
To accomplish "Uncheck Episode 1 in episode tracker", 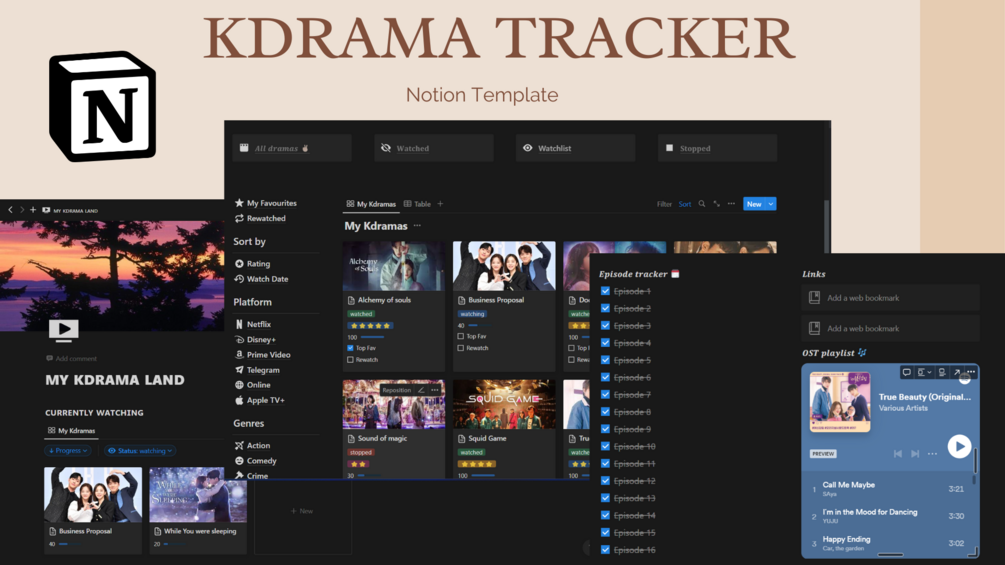I will click(605, 291).
